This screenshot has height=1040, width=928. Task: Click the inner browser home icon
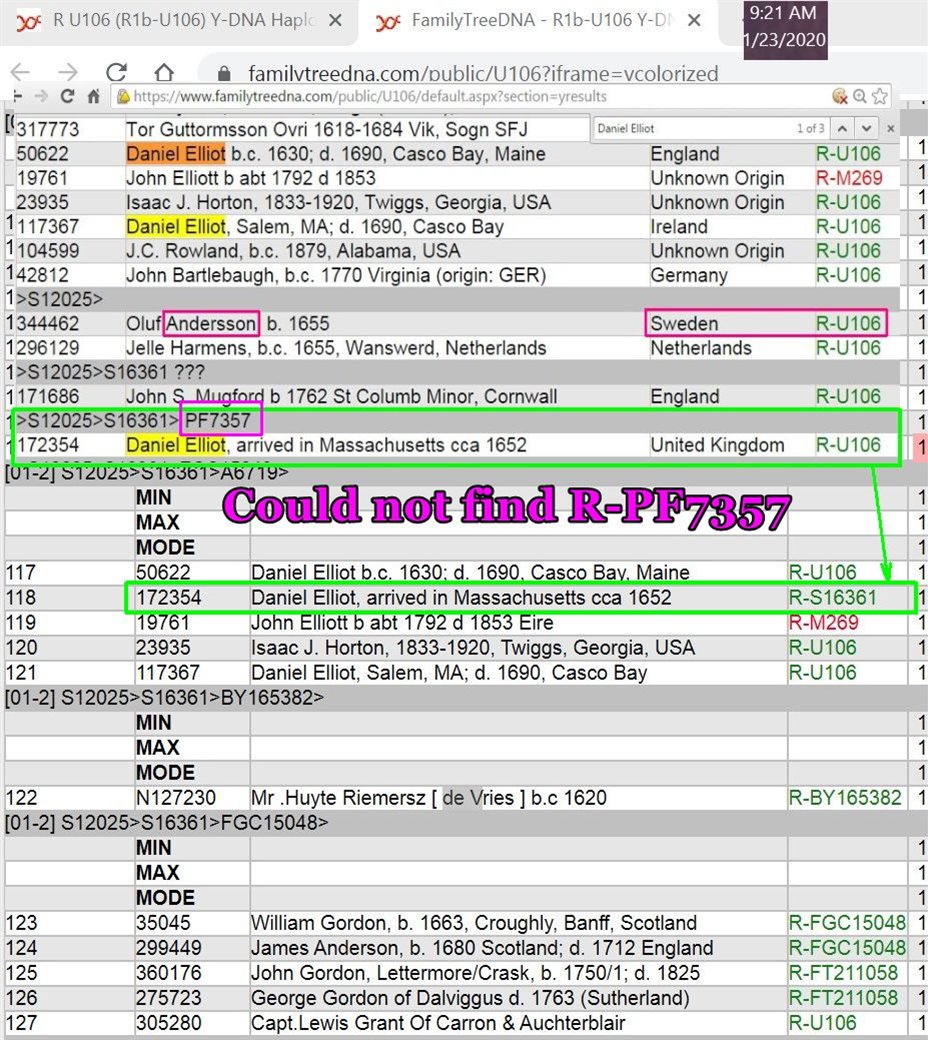tap(93, 97)
